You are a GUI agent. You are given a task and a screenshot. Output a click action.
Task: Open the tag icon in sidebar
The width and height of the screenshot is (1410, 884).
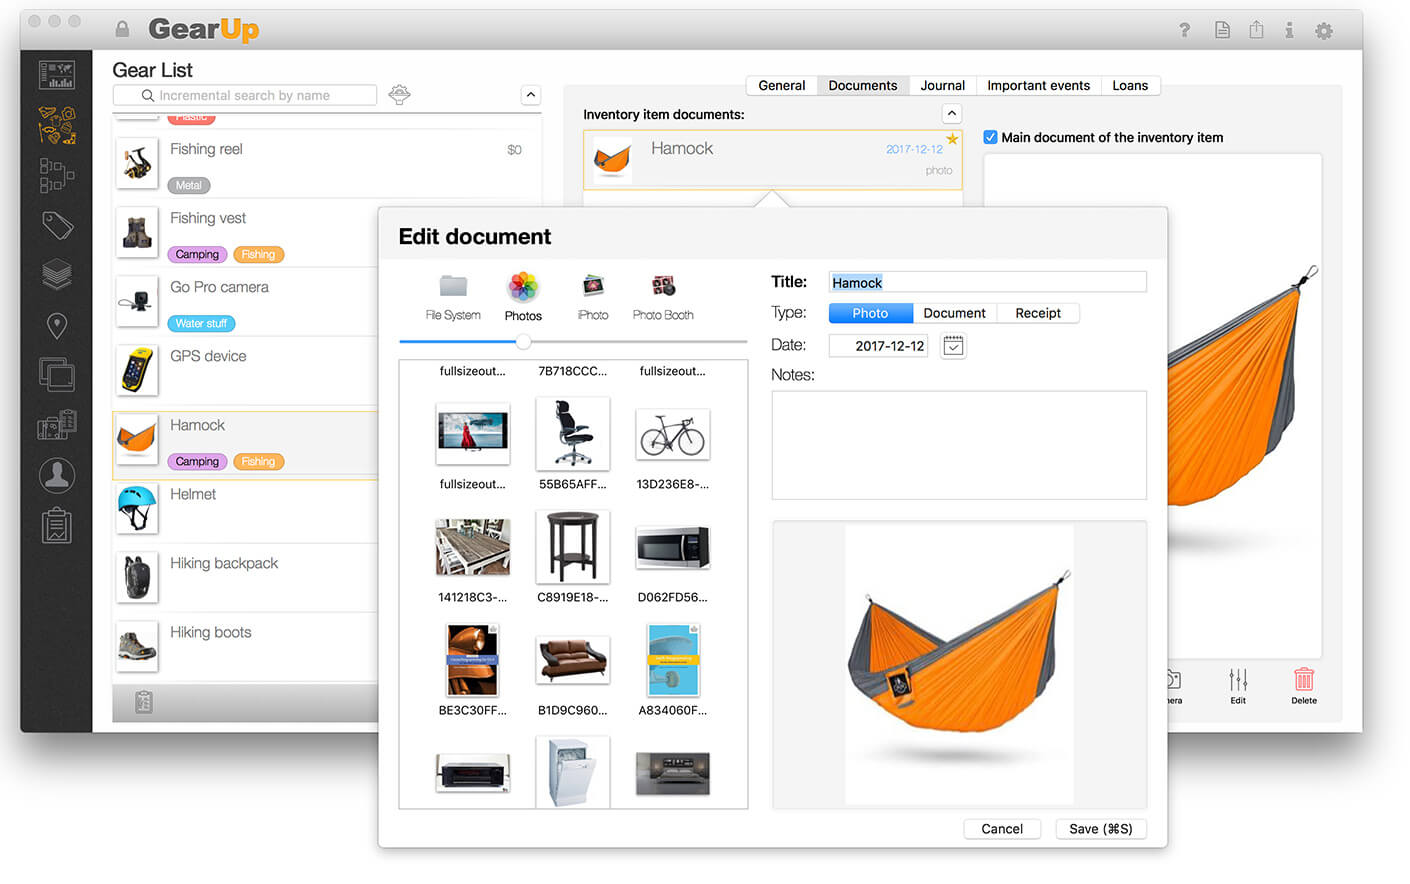click(x=57, y=225)
